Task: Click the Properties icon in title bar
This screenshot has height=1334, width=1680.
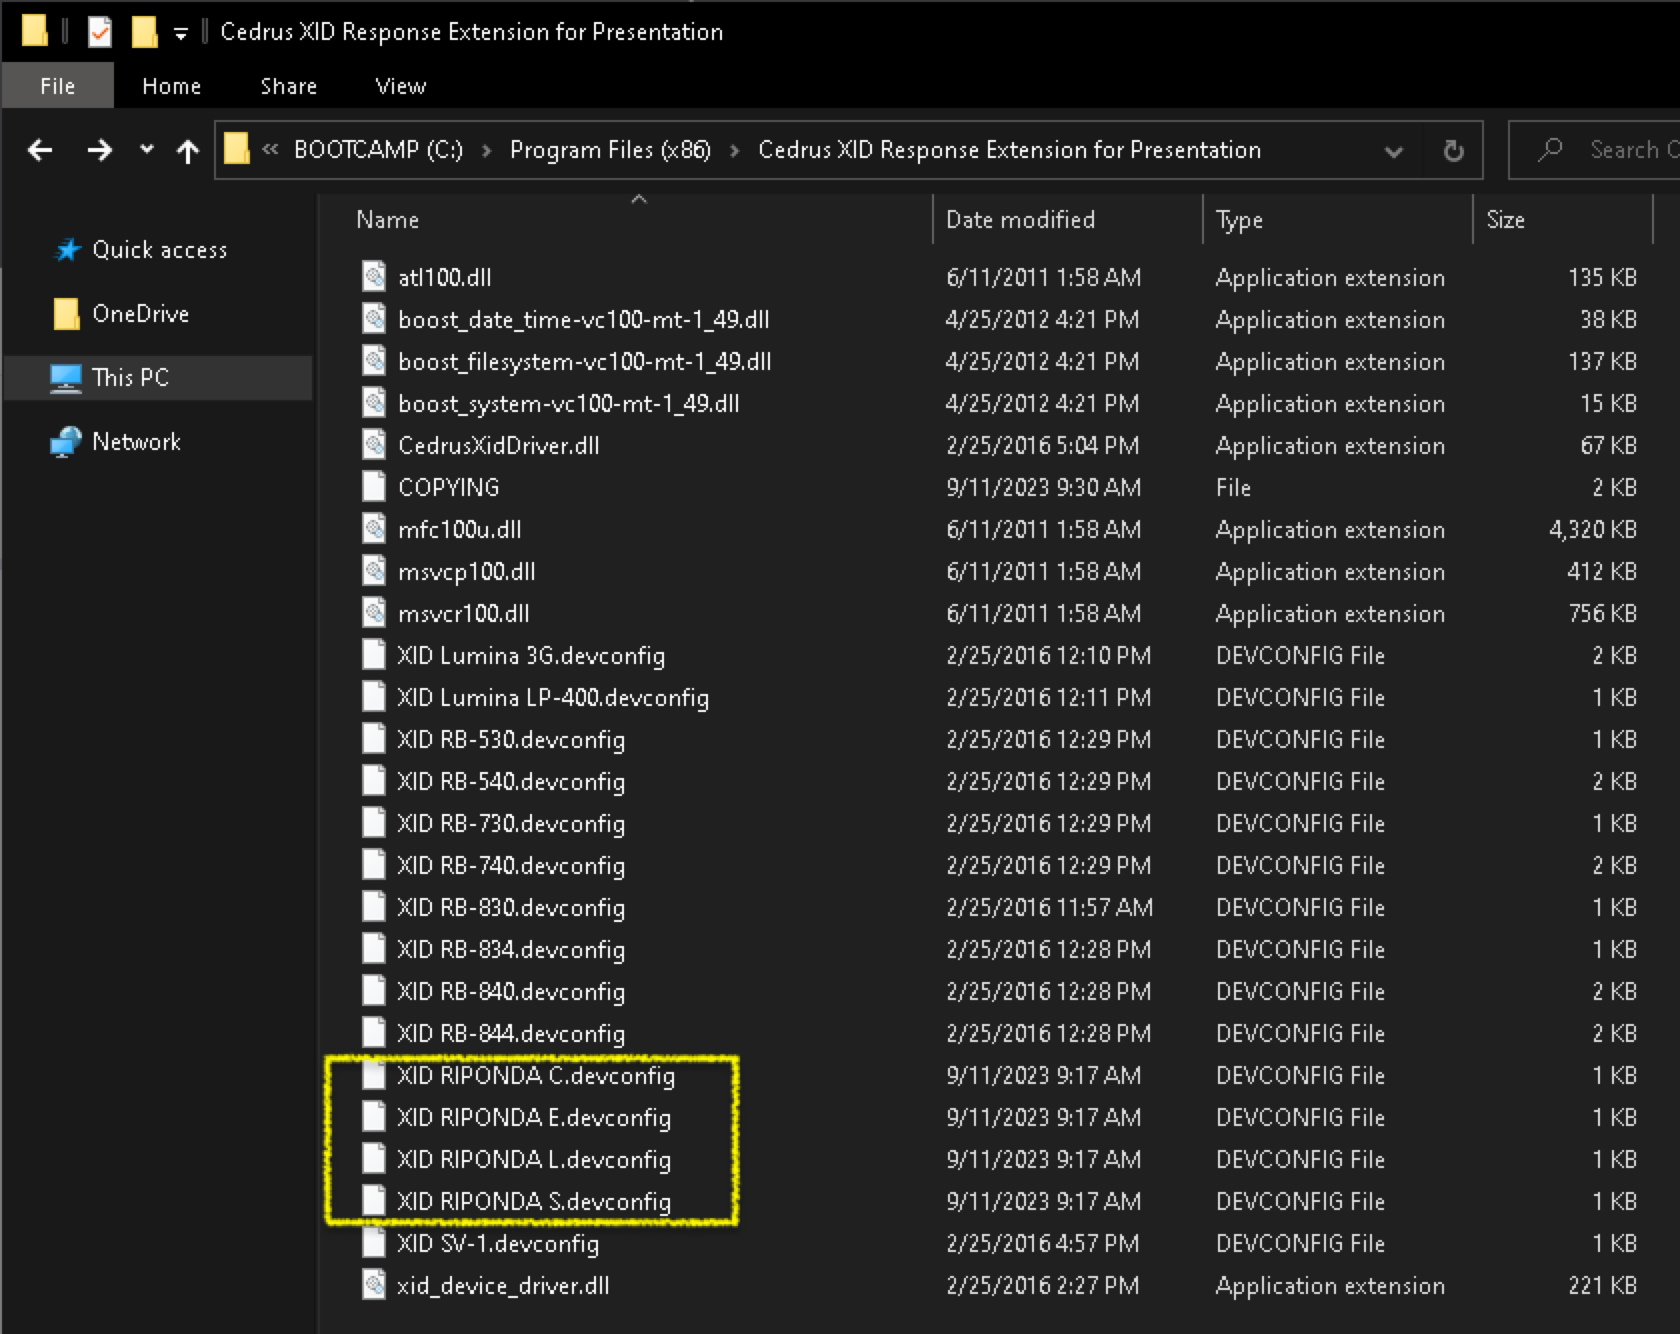Action: [x=100, y=32]
